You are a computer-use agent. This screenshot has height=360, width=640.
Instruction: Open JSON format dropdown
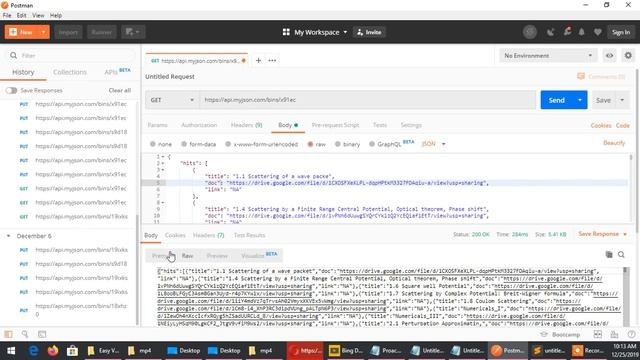pos(433,144)
